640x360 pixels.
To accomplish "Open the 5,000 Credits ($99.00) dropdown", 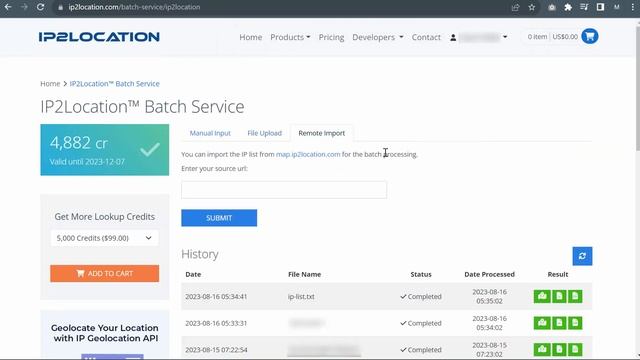I will point(104,238).
